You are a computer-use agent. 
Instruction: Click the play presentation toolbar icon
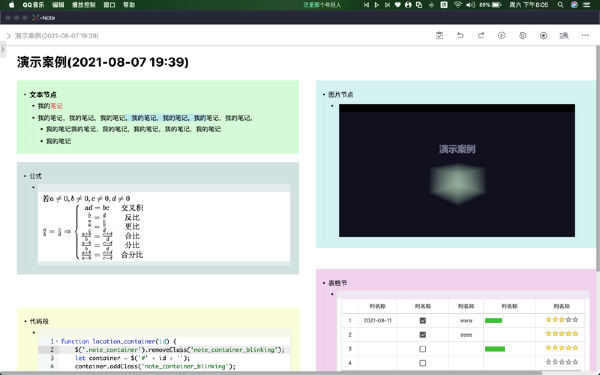[502, 36]
